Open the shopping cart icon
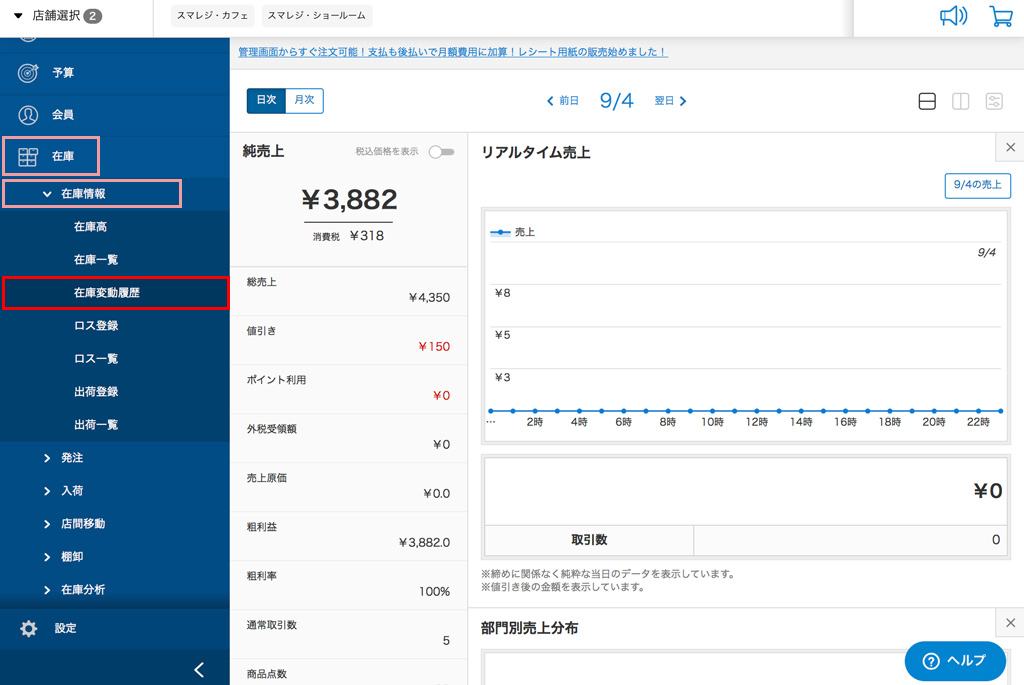Viewport: 1024px width, 685px height. pyautogui.click(x=1000, y=16)
